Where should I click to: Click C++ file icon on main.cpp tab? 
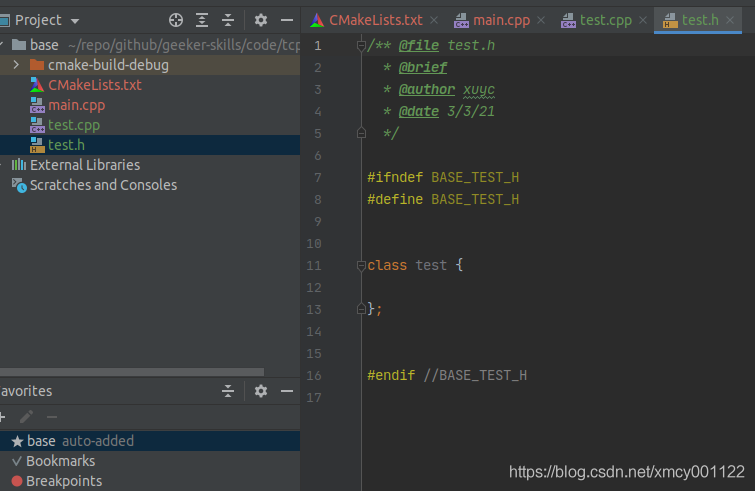(x=461, y=20)
